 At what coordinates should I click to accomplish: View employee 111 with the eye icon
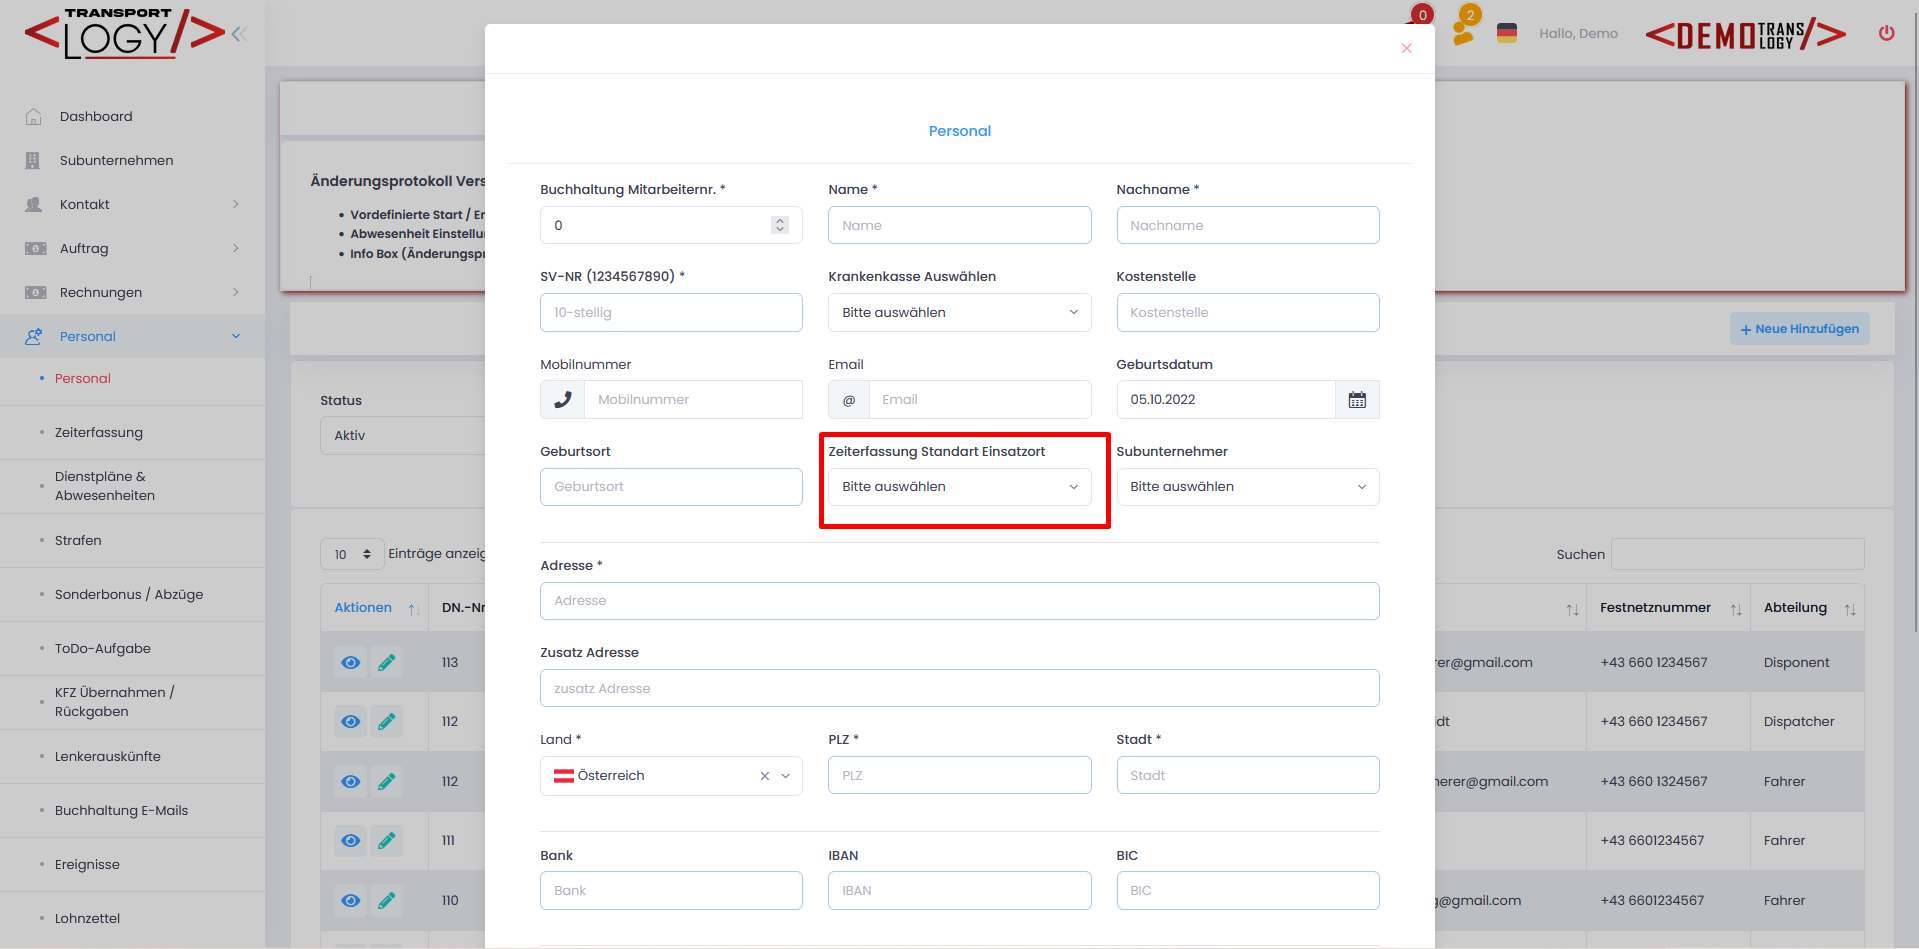pyautogui.click(x=350, y=840)
